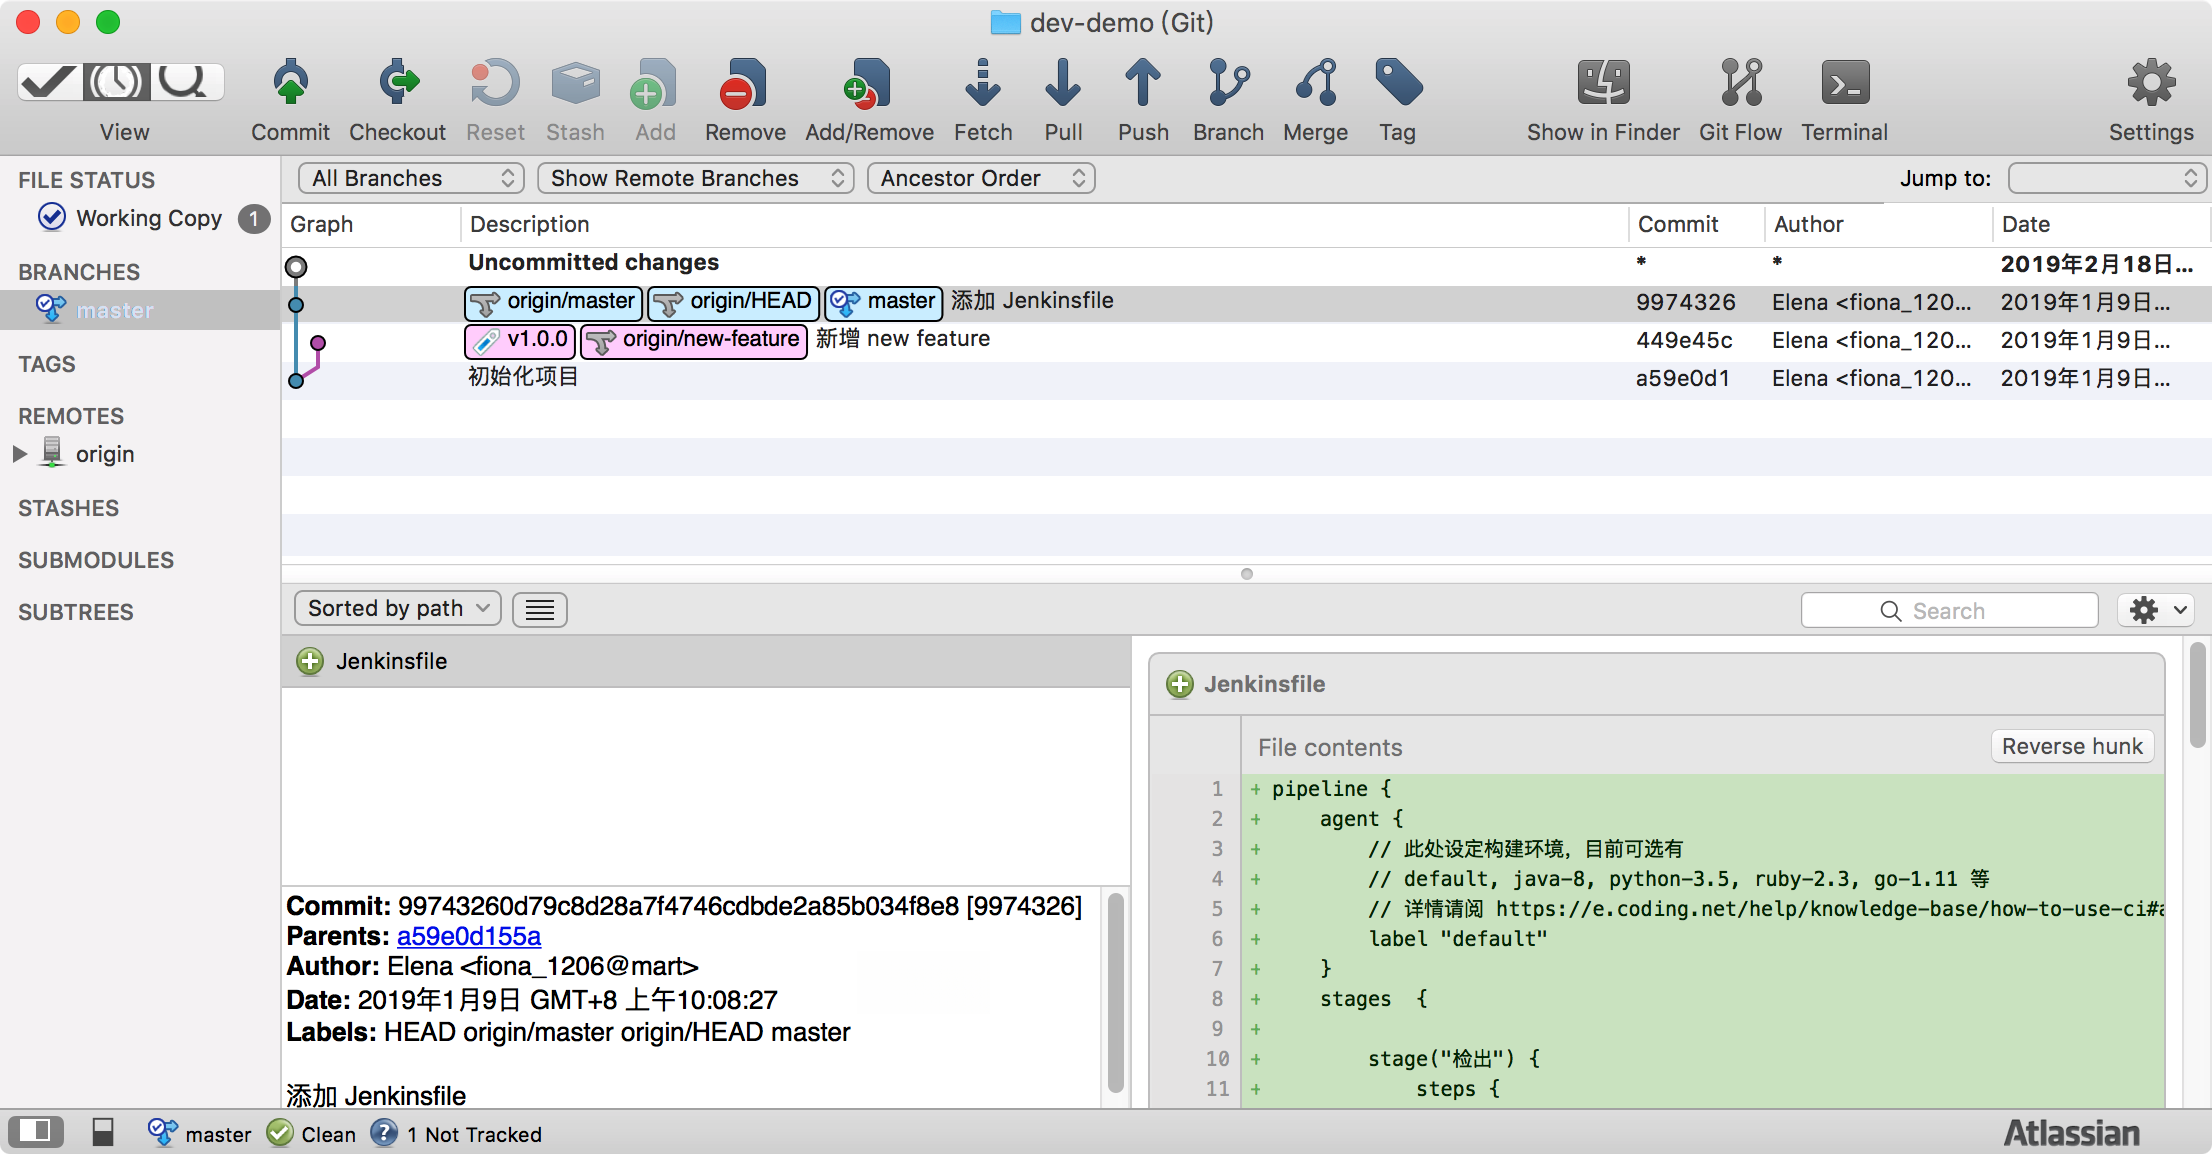Click the Search field in diff pane
The height and width of the screenshot is (1154, 2212).
(1949, 610)
